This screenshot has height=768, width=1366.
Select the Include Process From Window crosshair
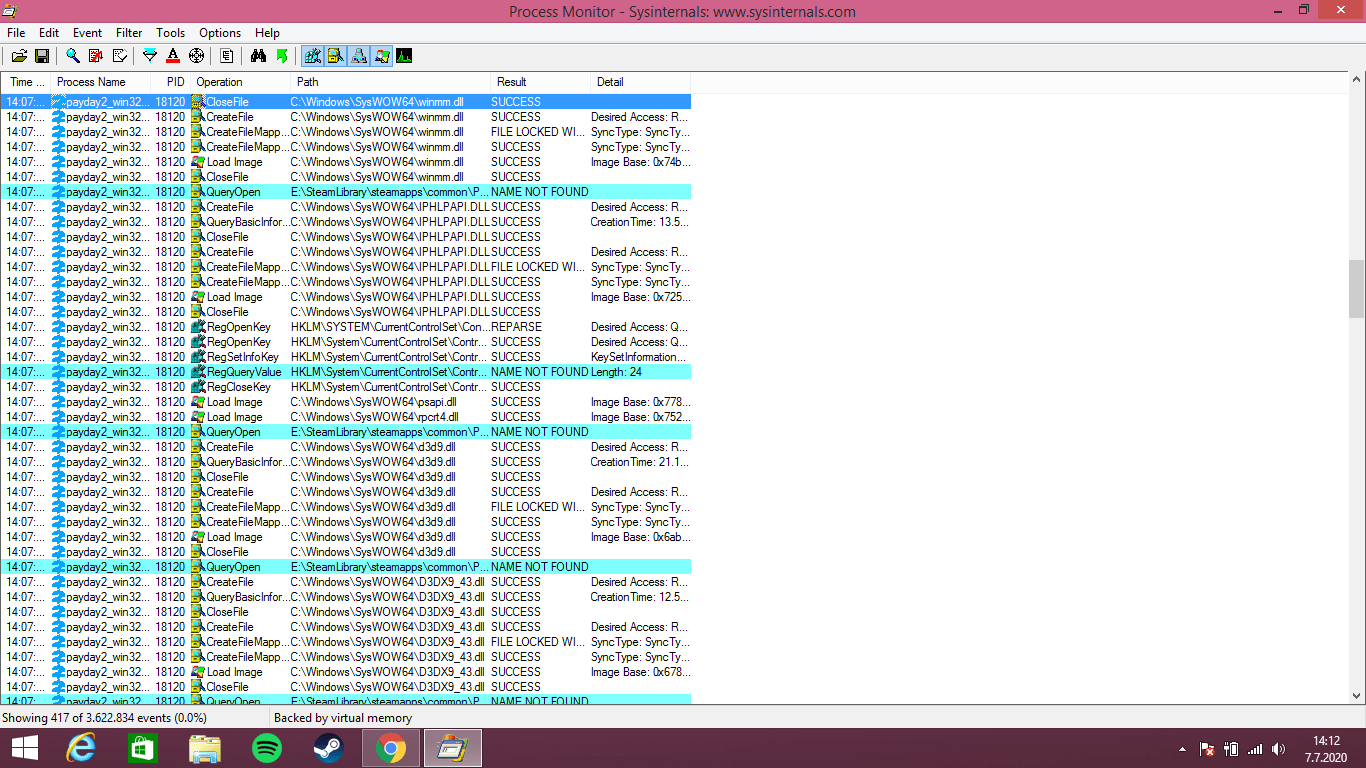pyautogui.click(x=196, y=56)
